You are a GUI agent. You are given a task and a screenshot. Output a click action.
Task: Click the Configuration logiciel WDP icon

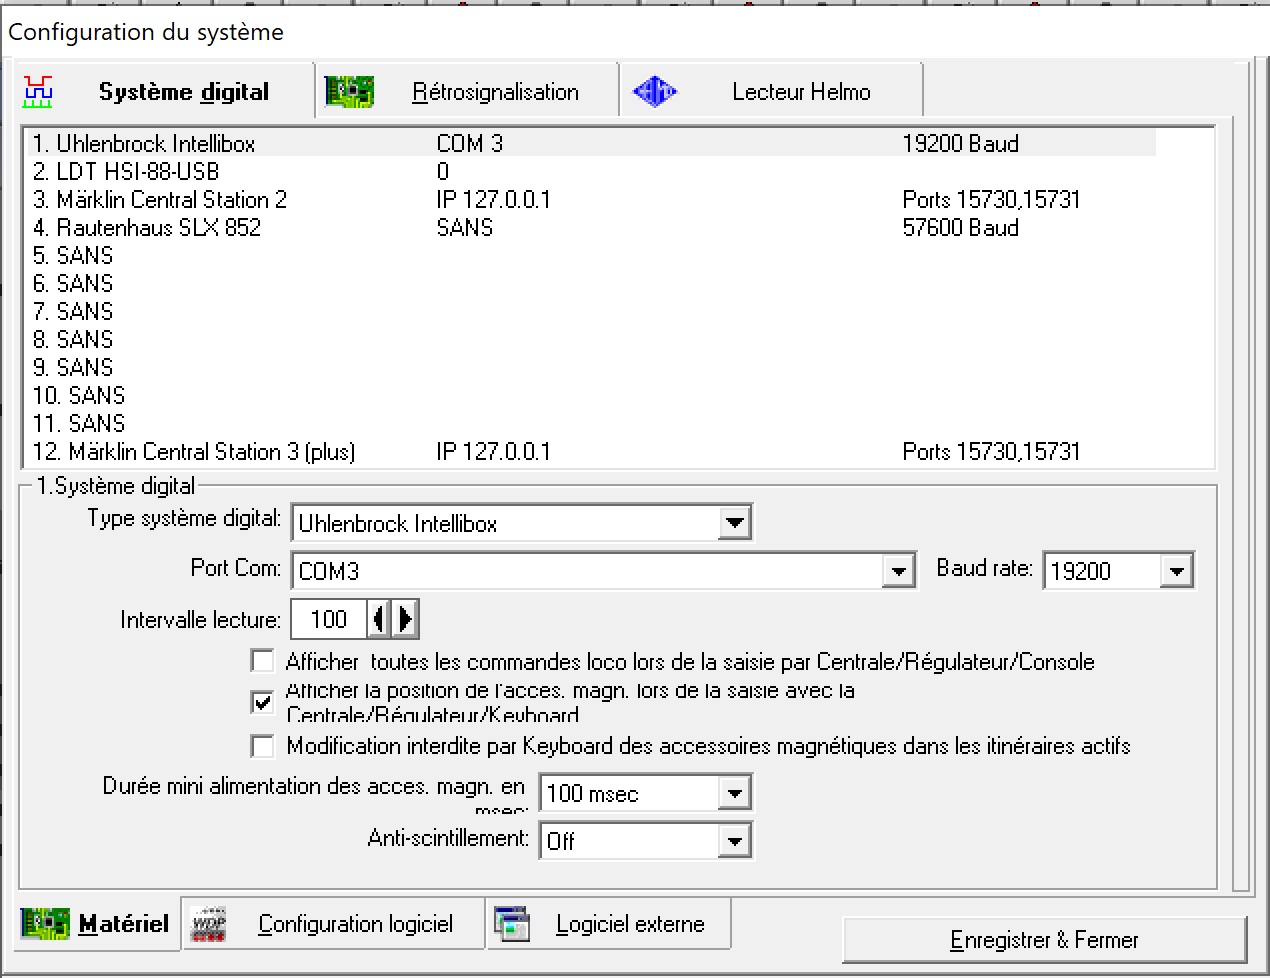coord(209,924)
